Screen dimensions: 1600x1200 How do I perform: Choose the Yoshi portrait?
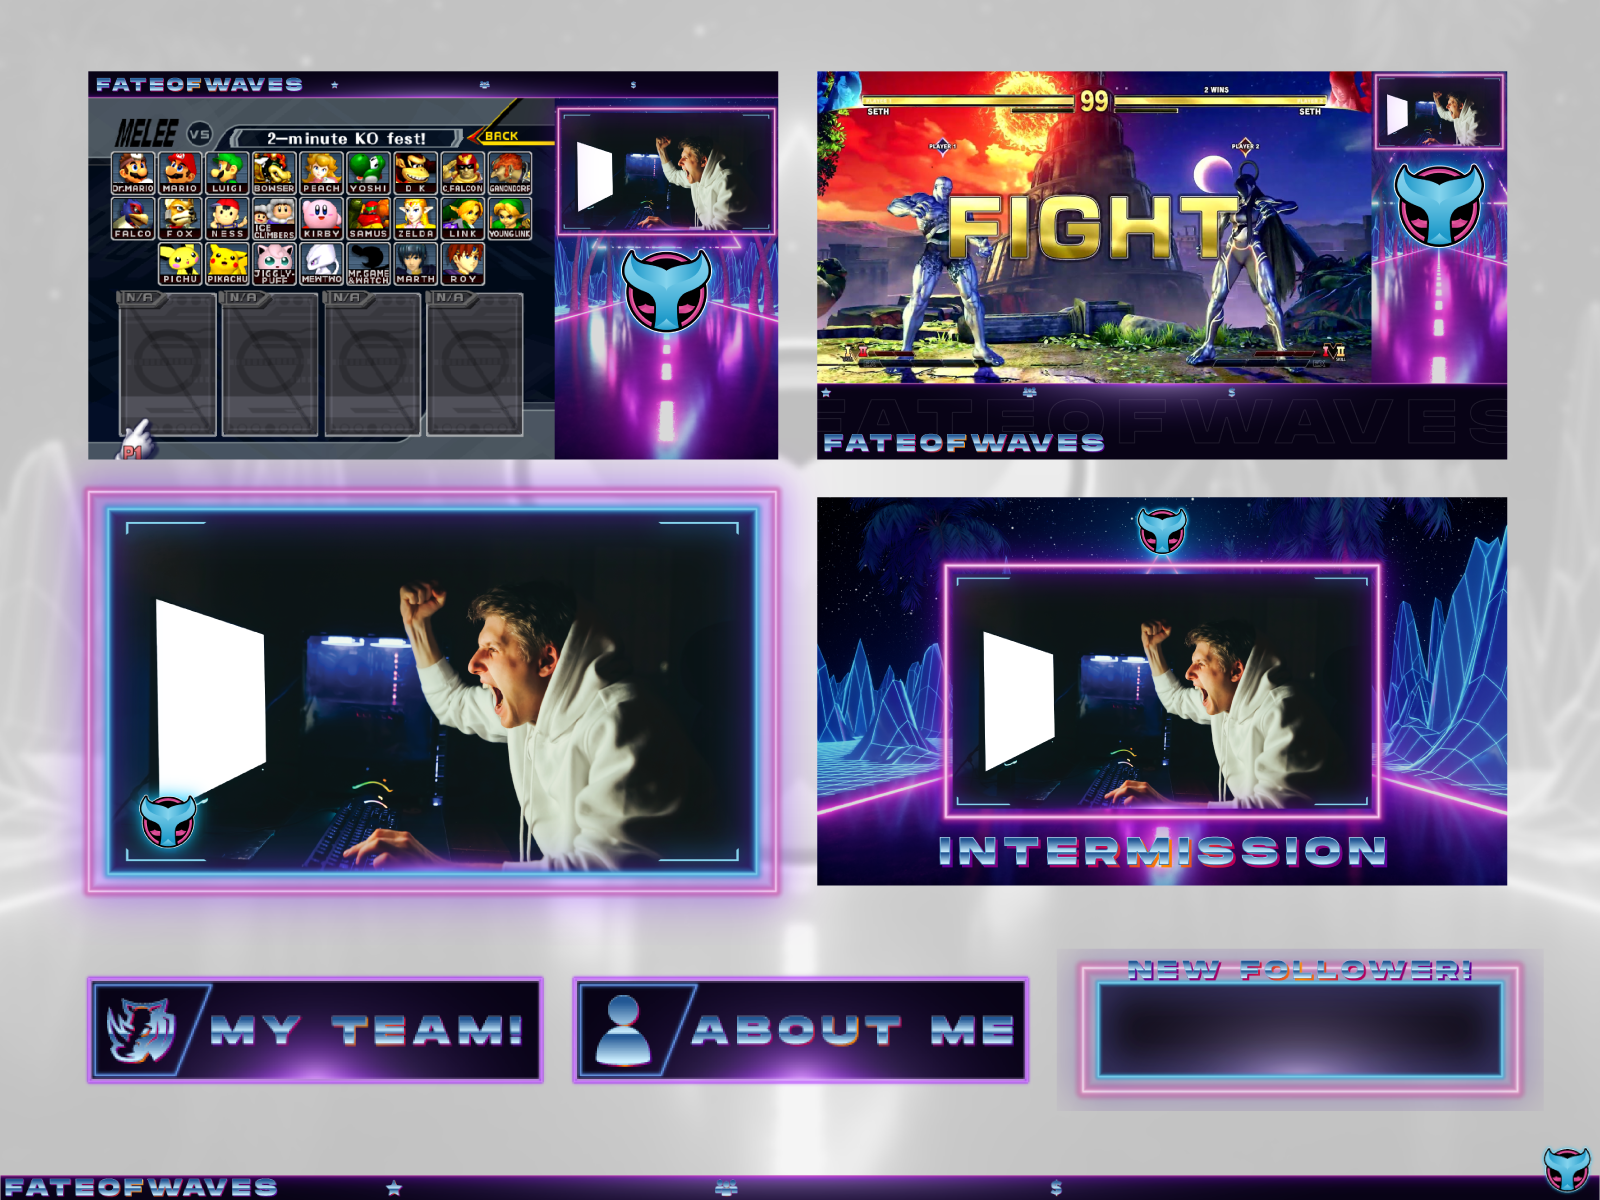pyautogui.click(x=368, y=173)
